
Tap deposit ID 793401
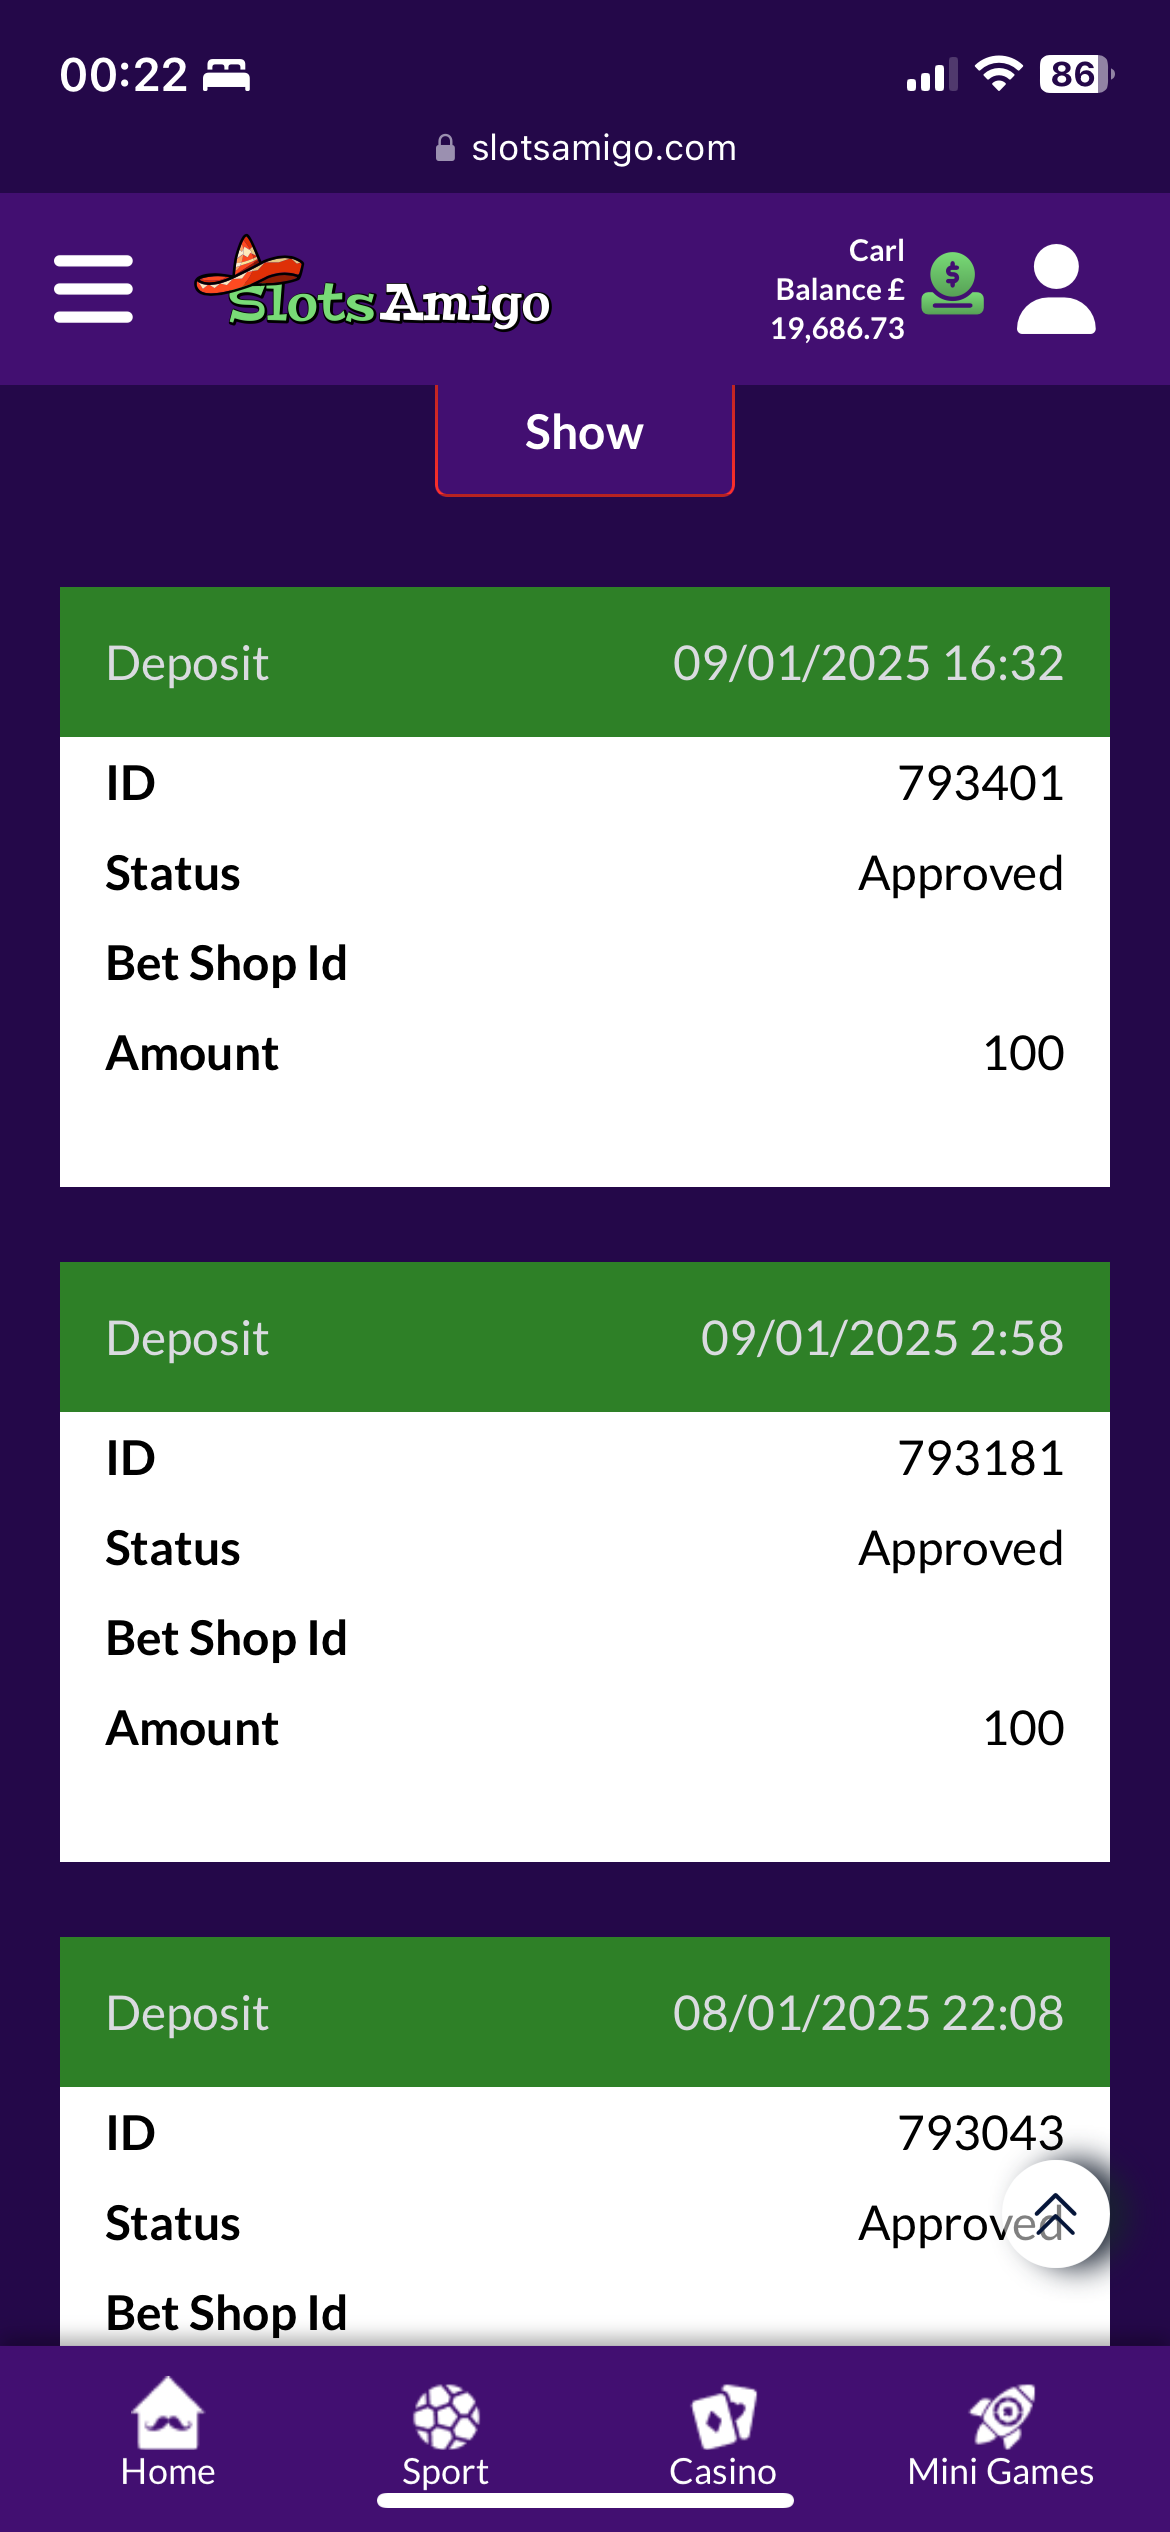tap(980, 783)
